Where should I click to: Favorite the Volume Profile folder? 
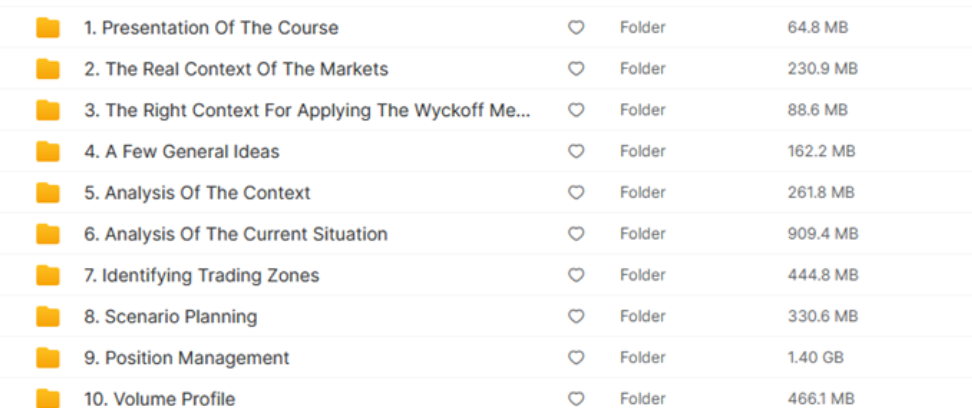(576, 399)
